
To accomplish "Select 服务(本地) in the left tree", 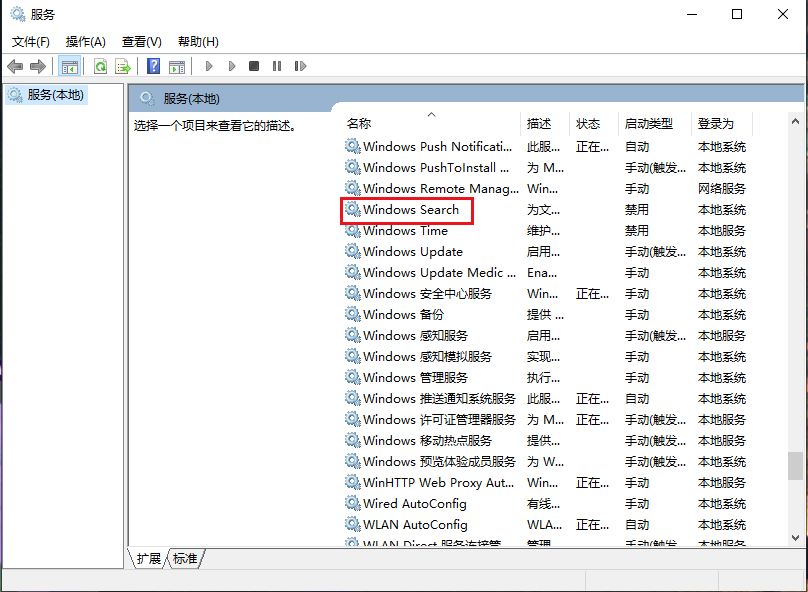I will 55,95.
